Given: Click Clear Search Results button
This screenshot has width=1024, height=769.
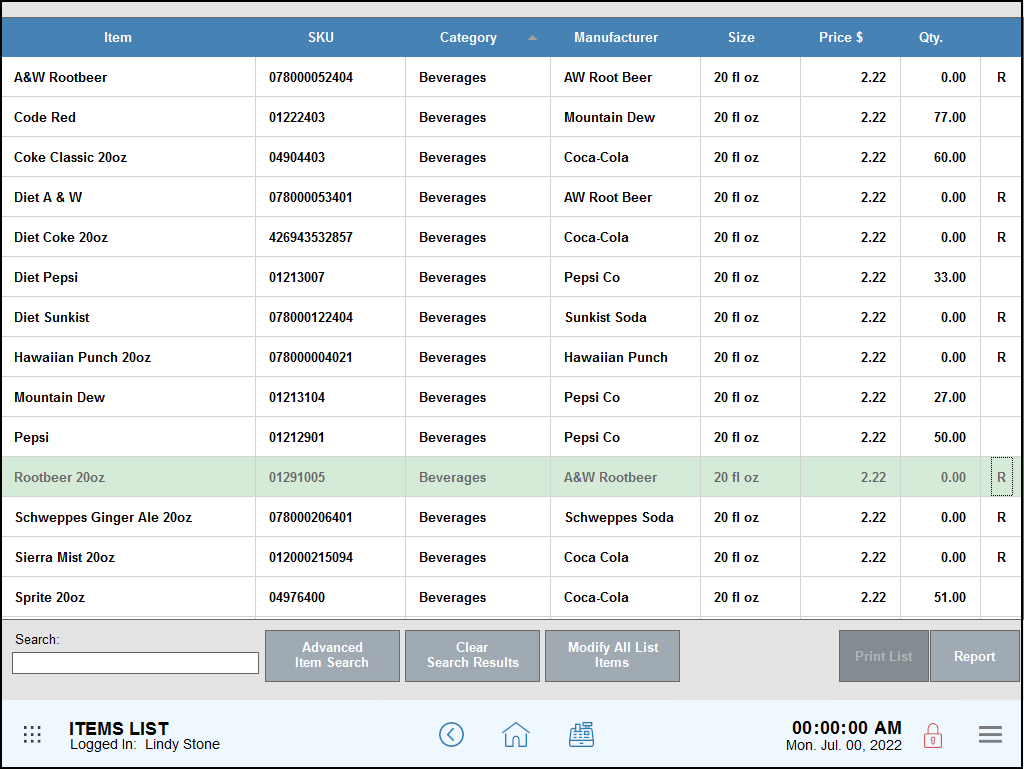Looking at the screenshot, I should pyautogui.click(x=472, y=655).
